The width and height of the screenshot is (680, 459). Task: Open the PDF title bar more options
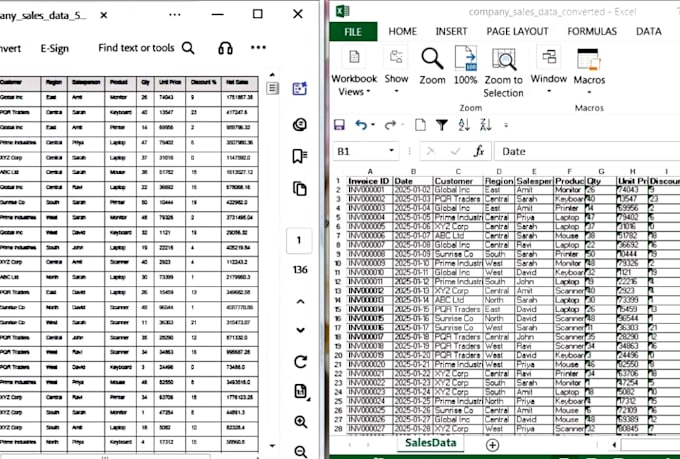click(174, 15)
